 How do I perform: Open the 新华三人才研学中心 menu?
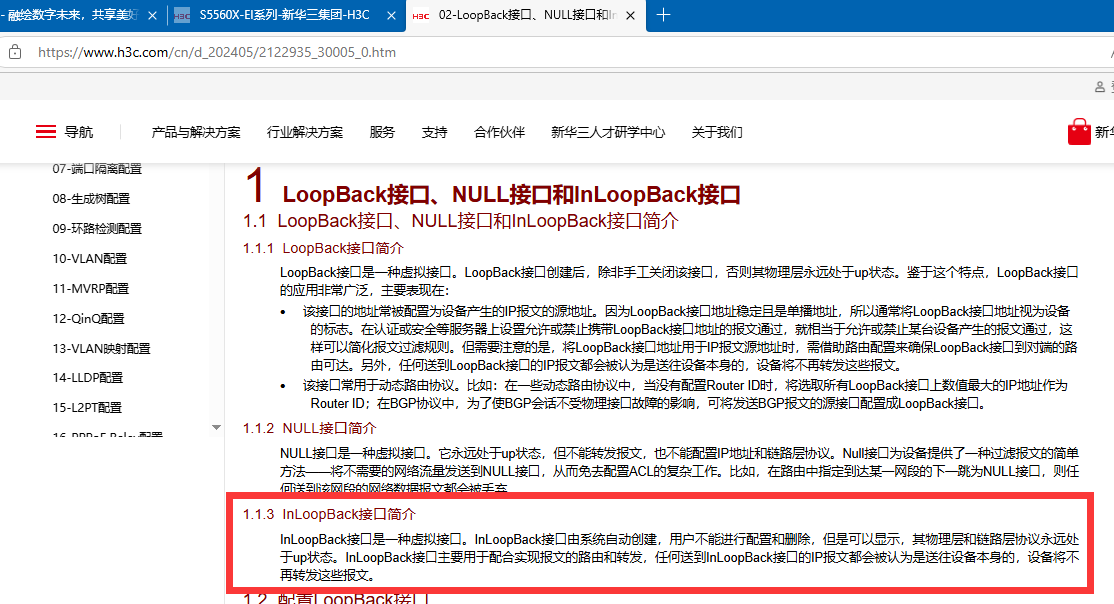pos(608,132)
